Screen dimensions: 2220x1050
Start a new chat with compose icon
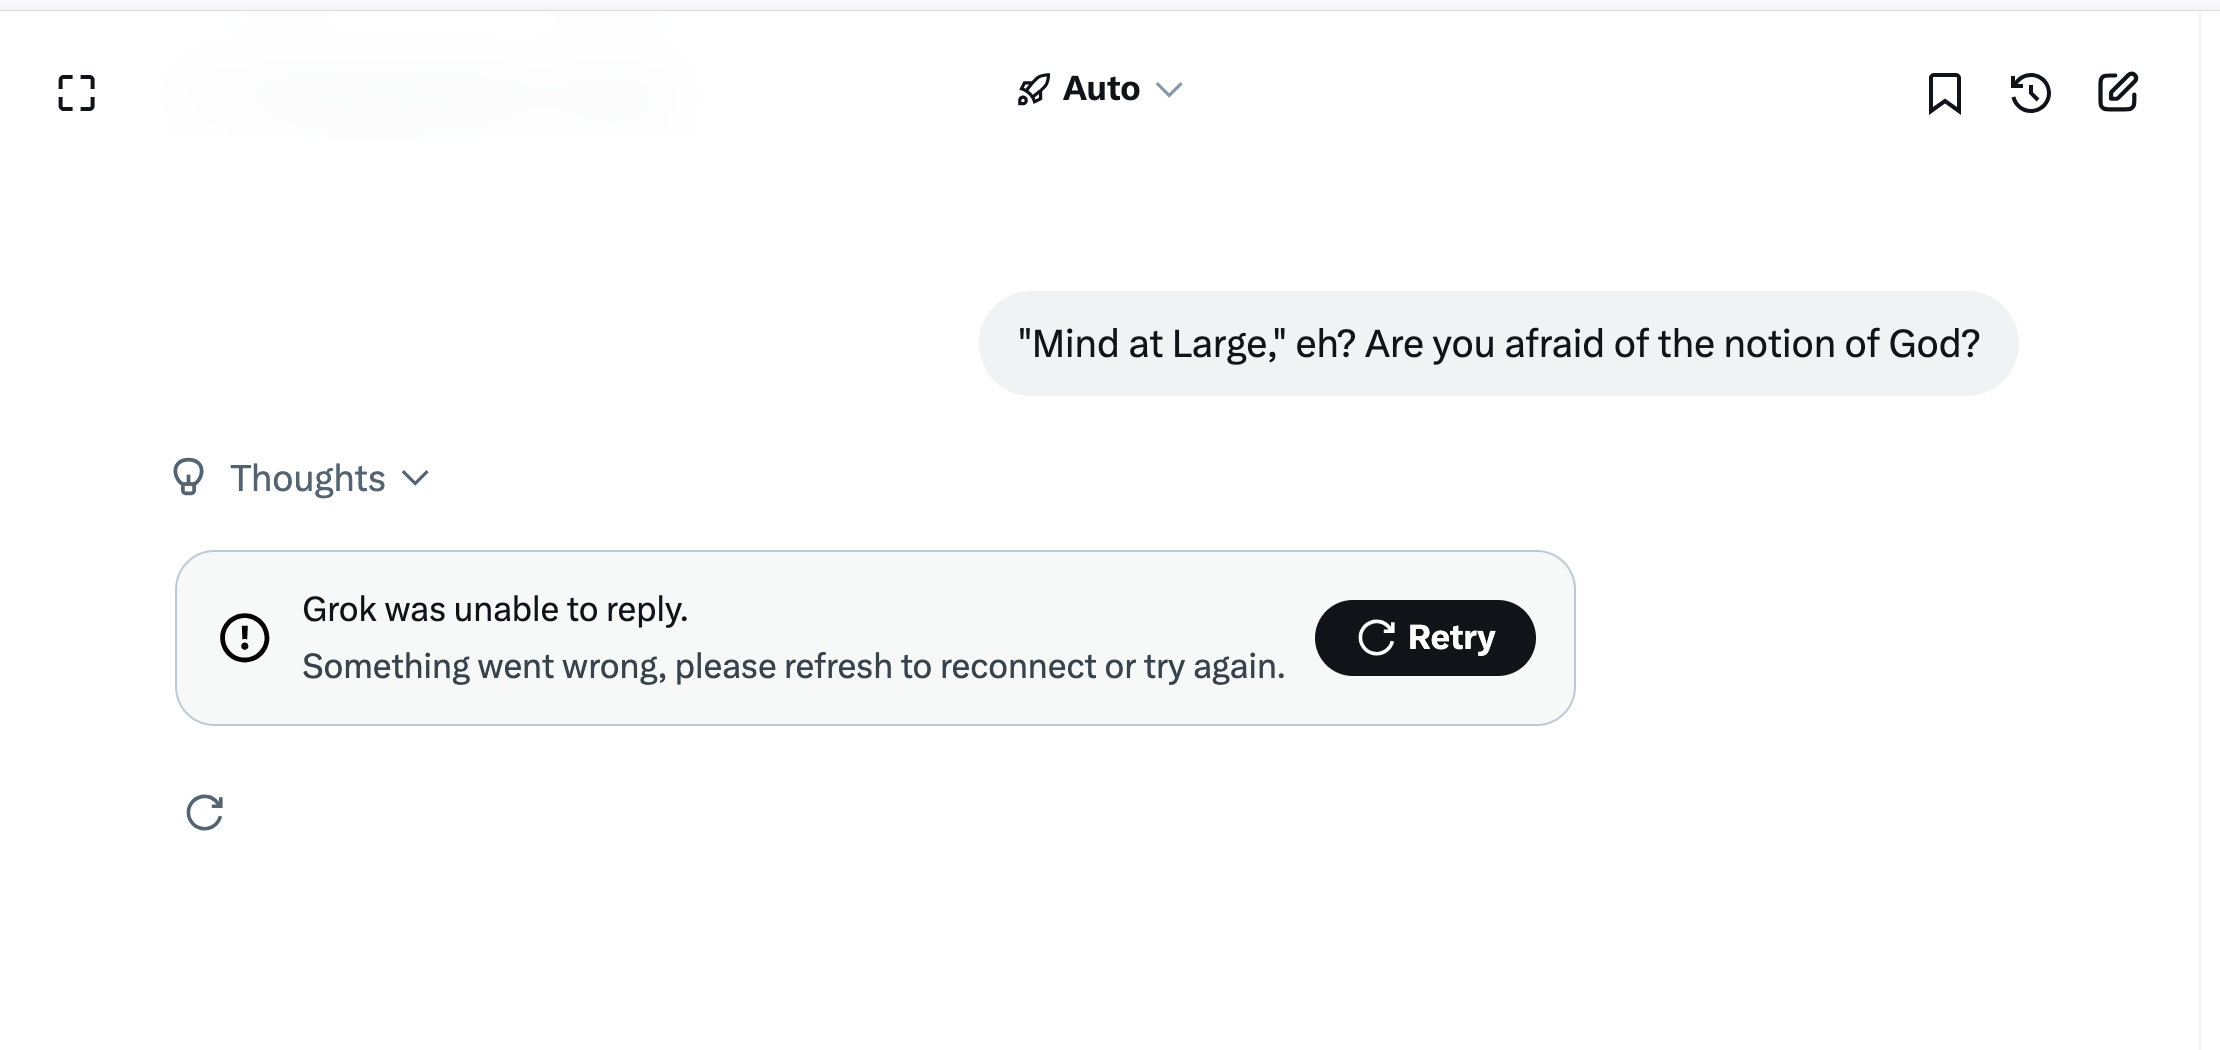[2117, 92]
